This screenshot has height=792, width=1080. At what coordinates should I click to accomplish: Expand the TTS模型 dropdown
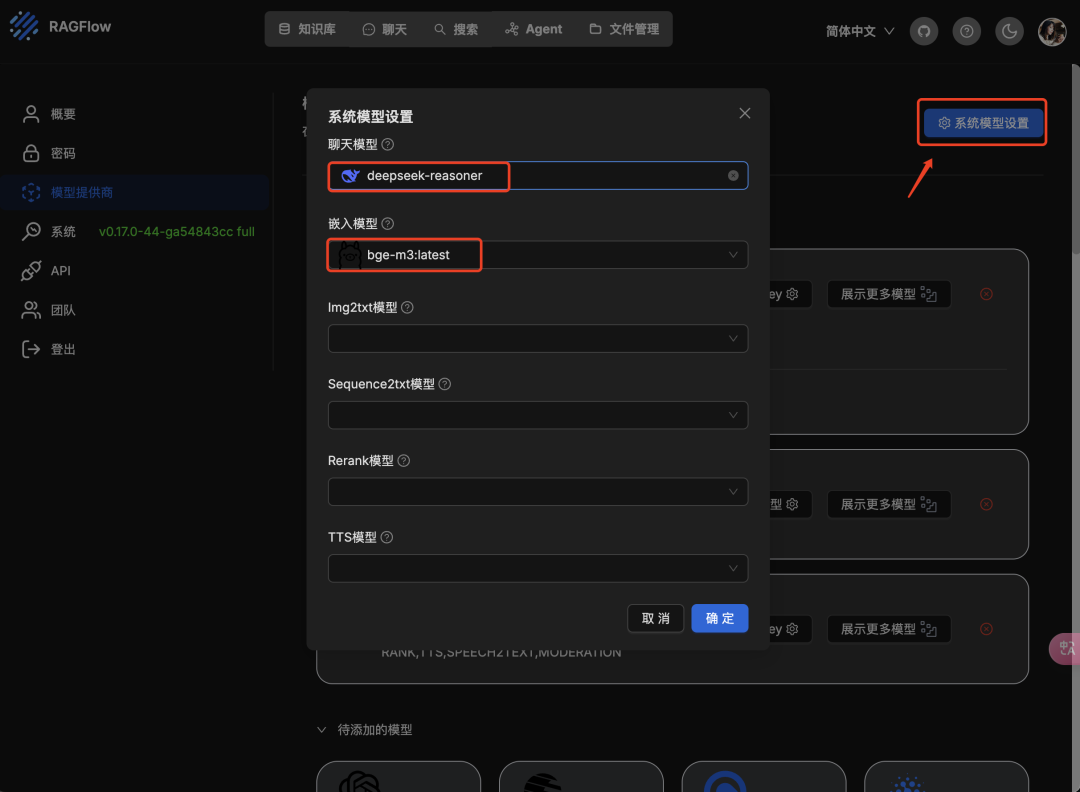coord(538,568)
